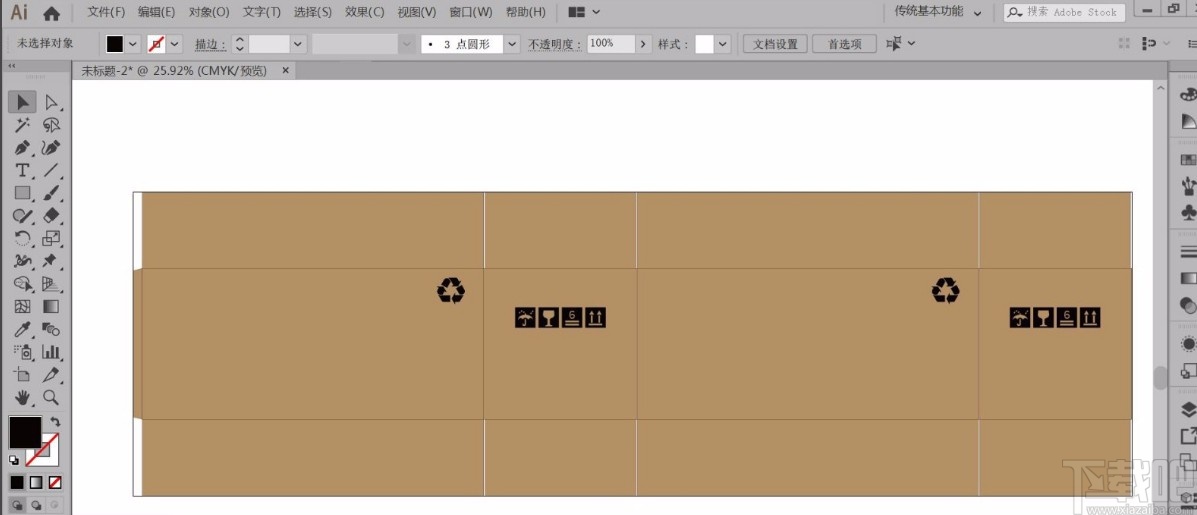Screen dimensions: 1197x515
Task: Open the Layers panel icon
Action: 1188,410
